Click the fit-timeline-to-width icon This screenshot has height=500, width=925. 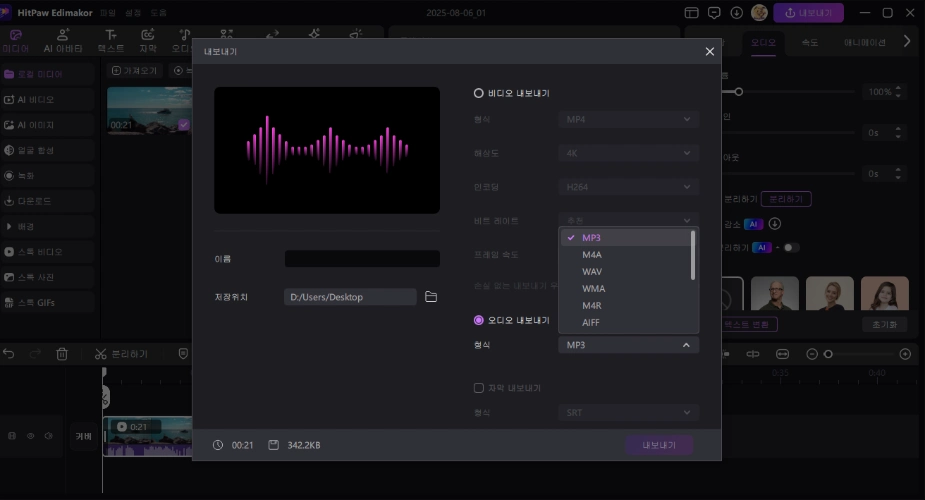782,354
